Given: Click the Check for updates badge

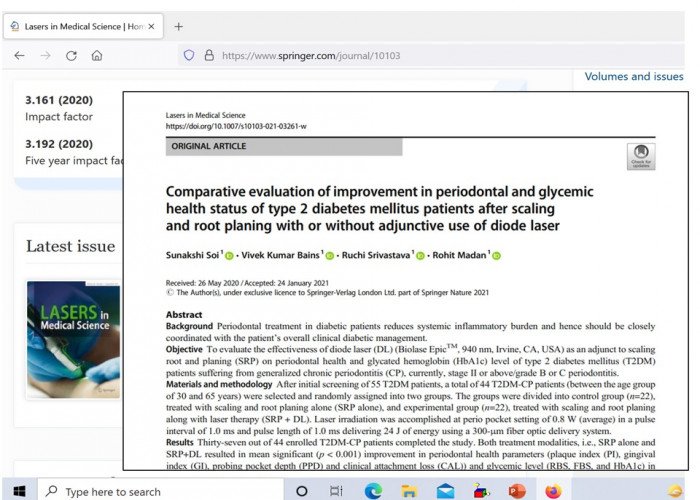Looking at the screenshot, I should [640, 156].
